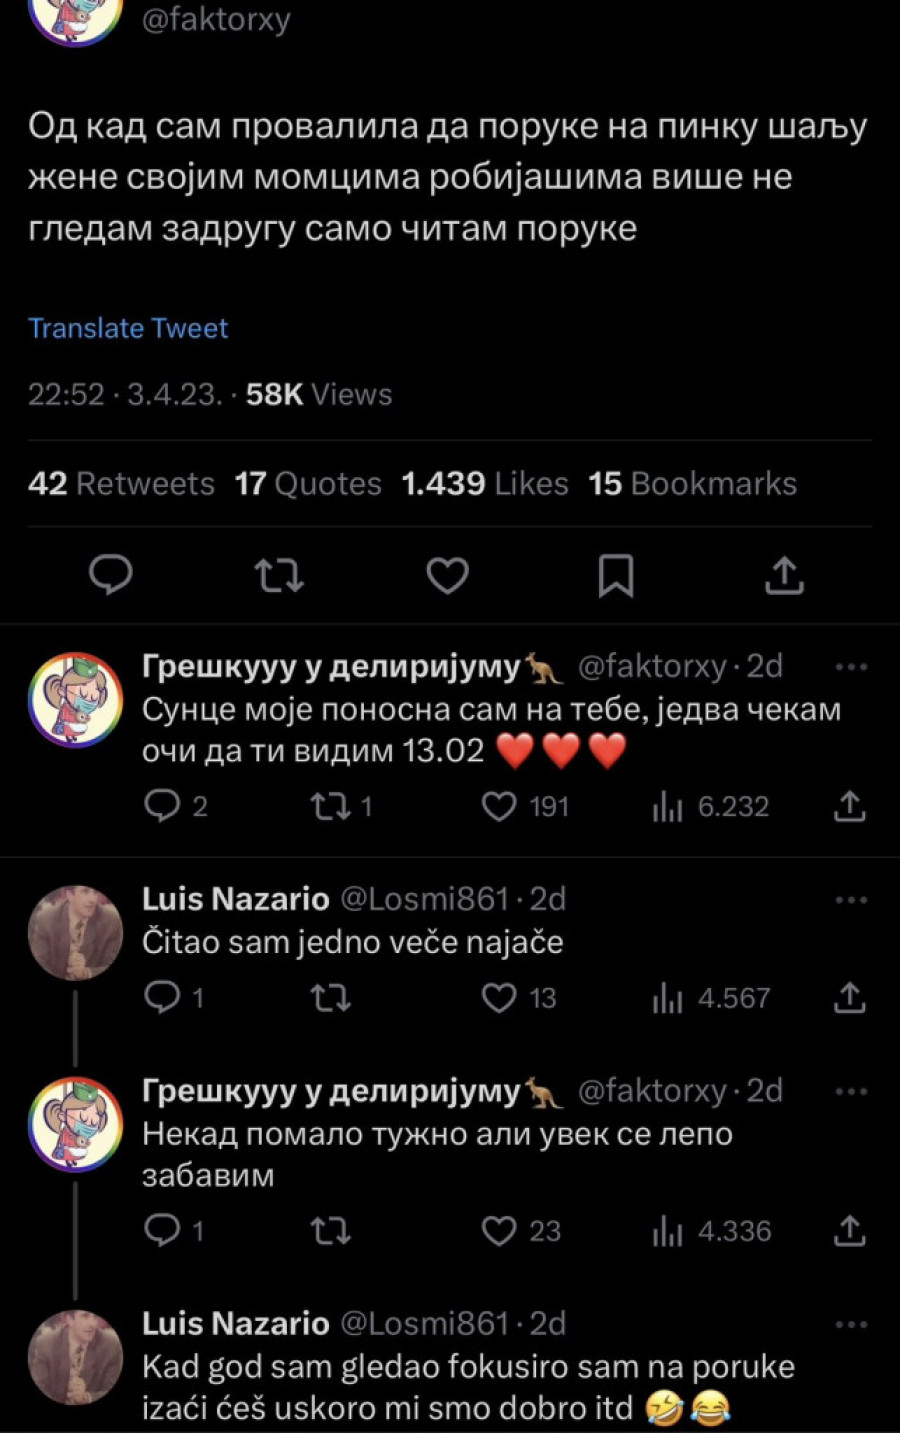The height and width of the screenshot is (1433, 900).
Task: Click Translate Tweet link
Action: click(x=128, y=328)
